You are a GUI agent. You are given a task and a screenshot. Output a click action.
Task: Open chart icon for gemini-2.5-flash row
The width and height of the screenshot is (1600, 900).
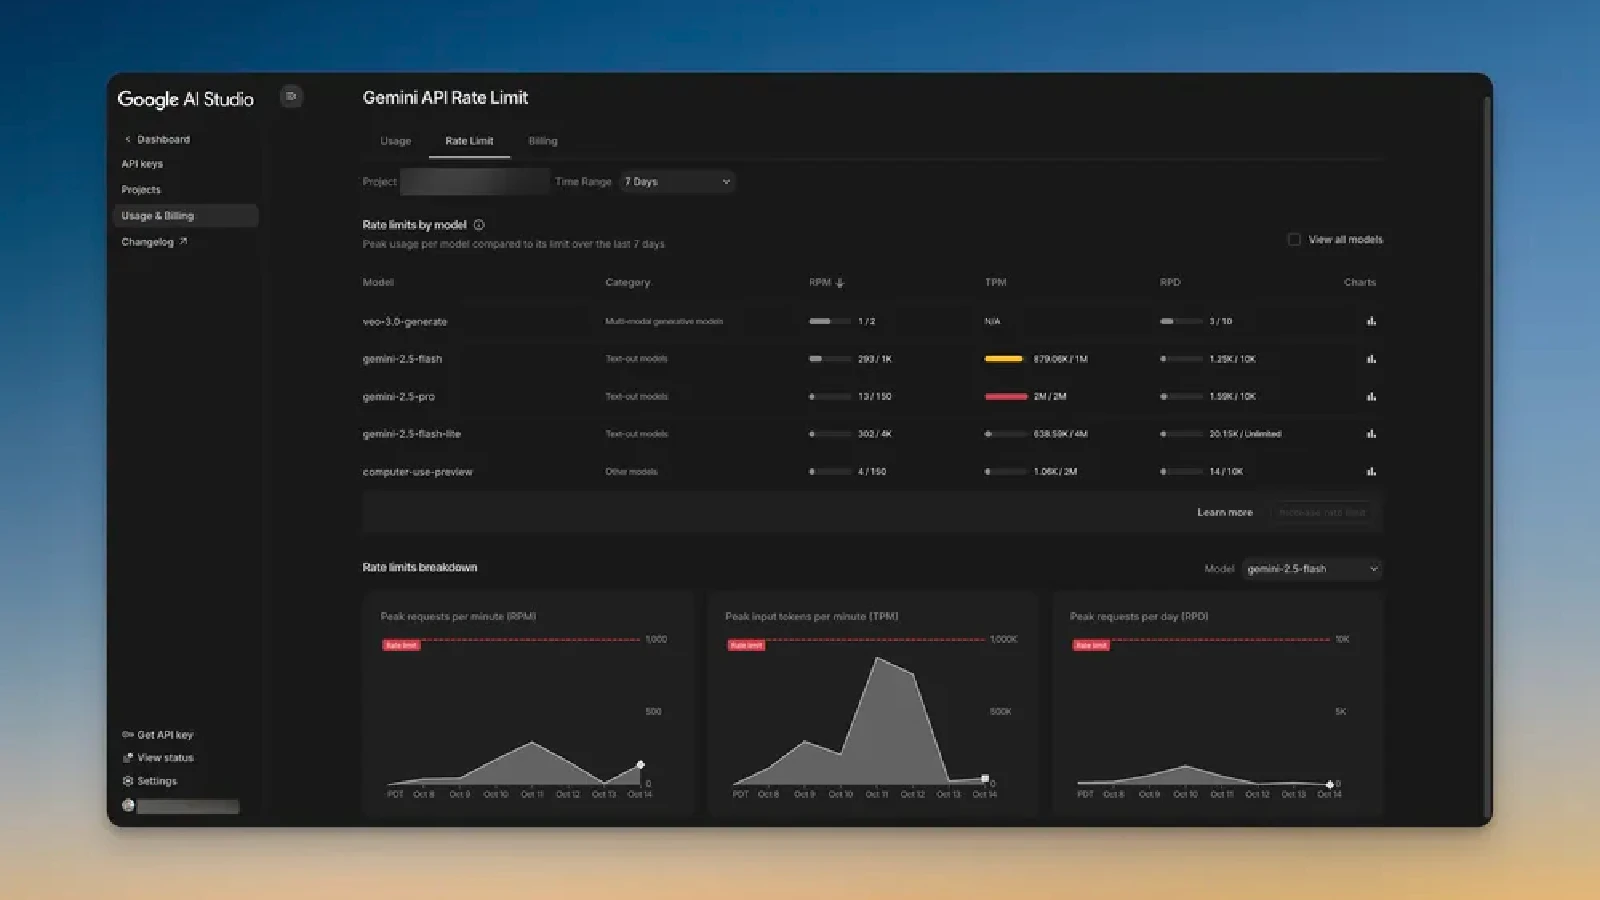coord(1371,359)
